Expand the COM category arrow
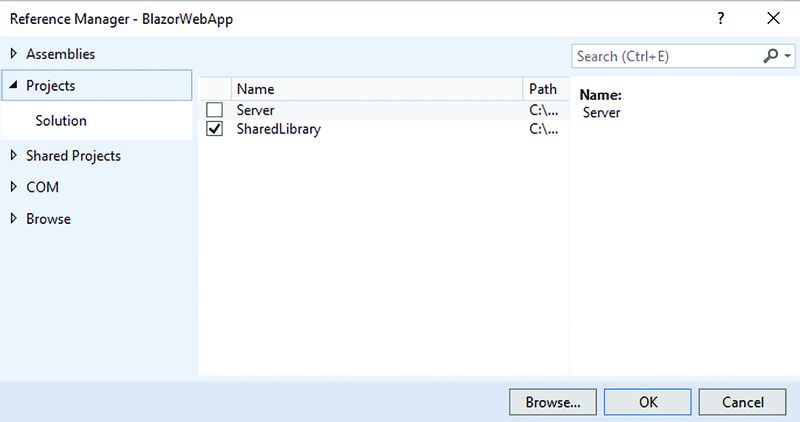The height and width of the screenshot is (422, 800). [14, 187]
